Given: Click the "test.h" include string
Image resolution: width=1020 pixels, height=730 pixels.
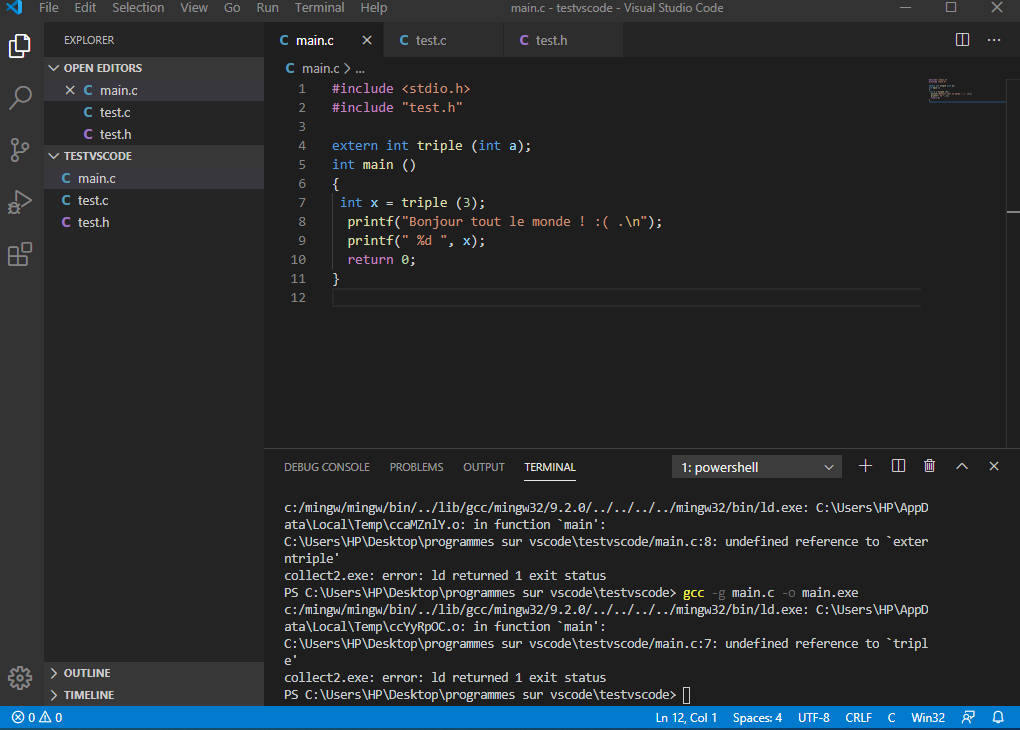Looking at the screenshot, I should point(432,107).
